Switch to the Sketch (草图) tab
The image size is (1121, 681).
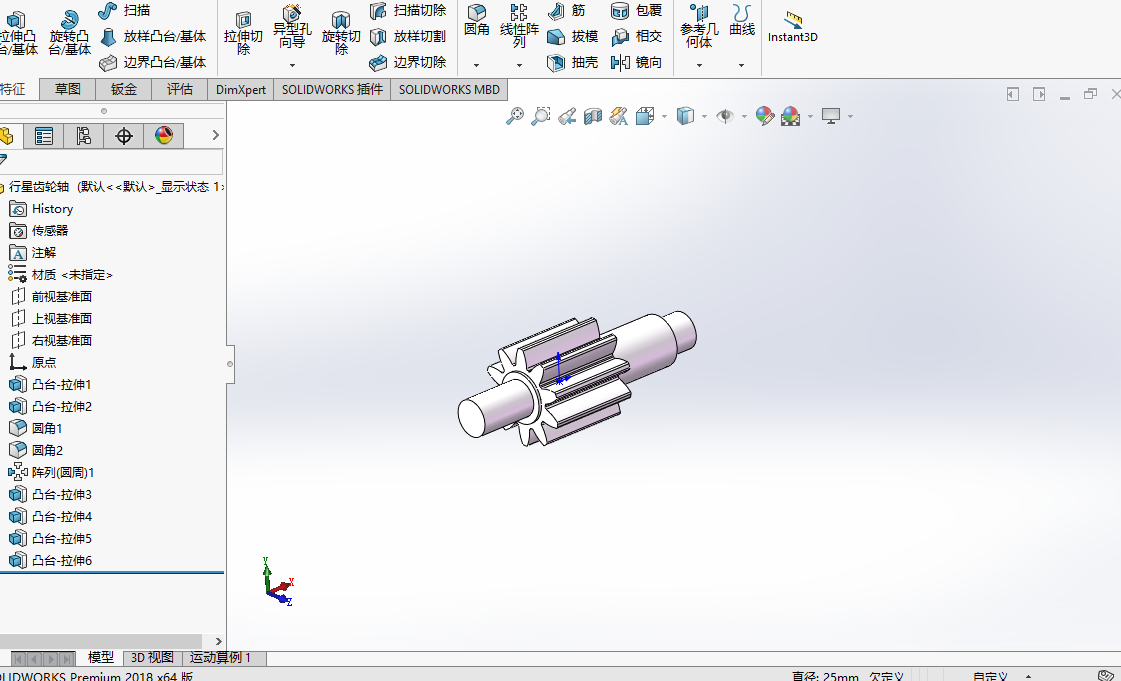point(67,89)
